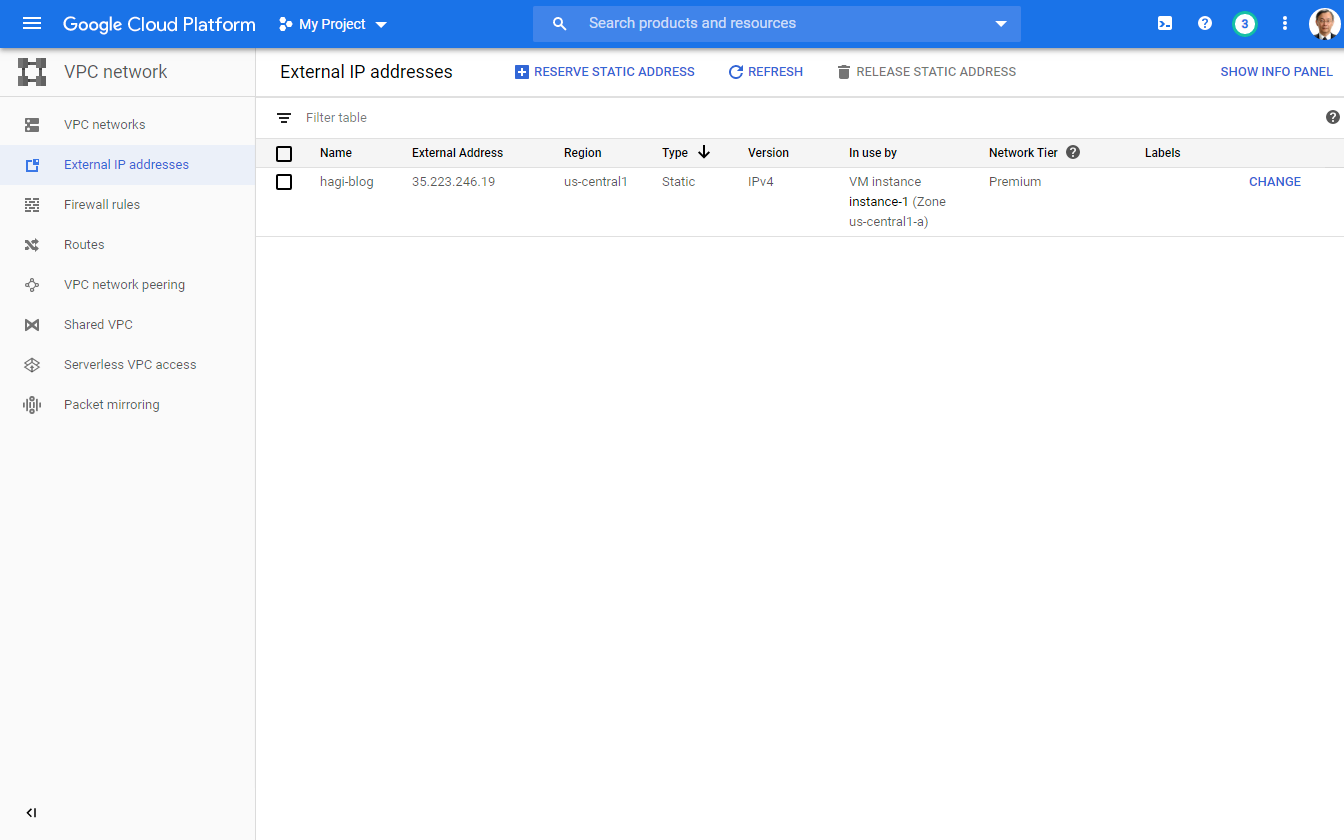Click the 35.223.246.19 address cell
Image resolution: width=1344 pixels, height=840 pixels.
453,182
